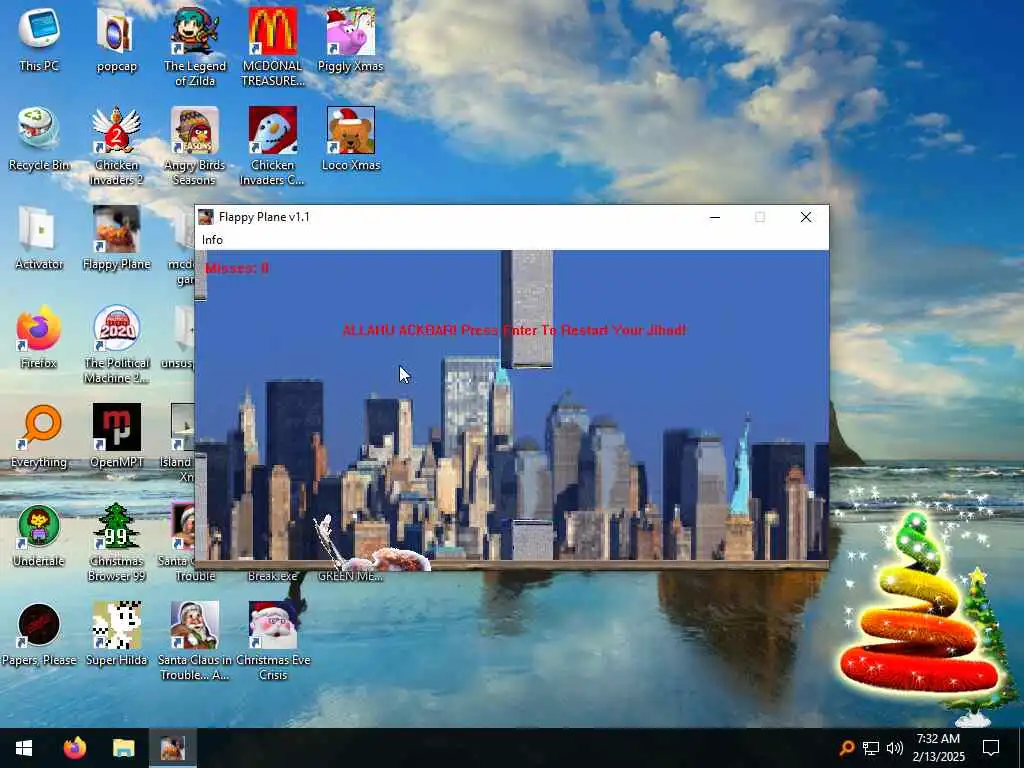The image size is (1024, 768).
Task: Open the network status tray icon
Action: [871, 748]
